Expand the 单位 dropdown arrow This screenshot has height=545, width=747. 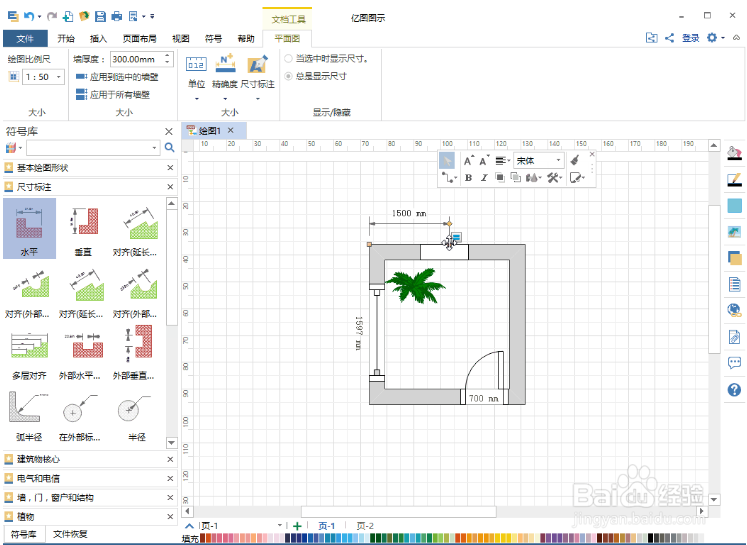click(x=197, y=99)
